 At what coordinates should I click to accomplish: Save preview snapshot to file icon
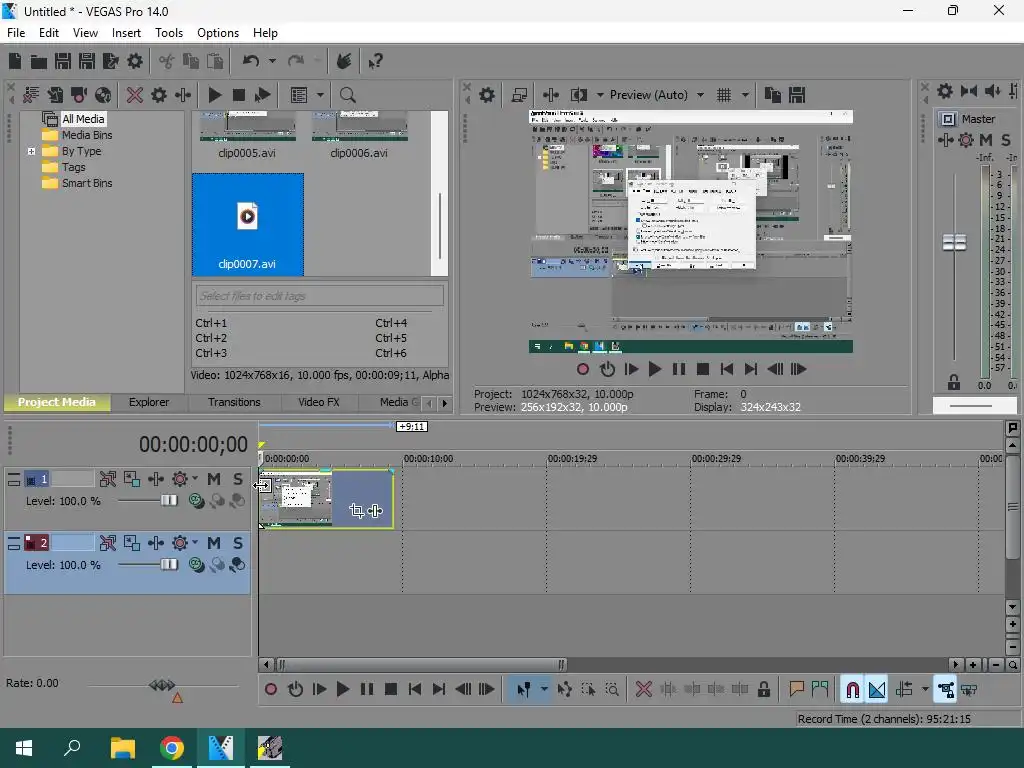coord(797,95)
